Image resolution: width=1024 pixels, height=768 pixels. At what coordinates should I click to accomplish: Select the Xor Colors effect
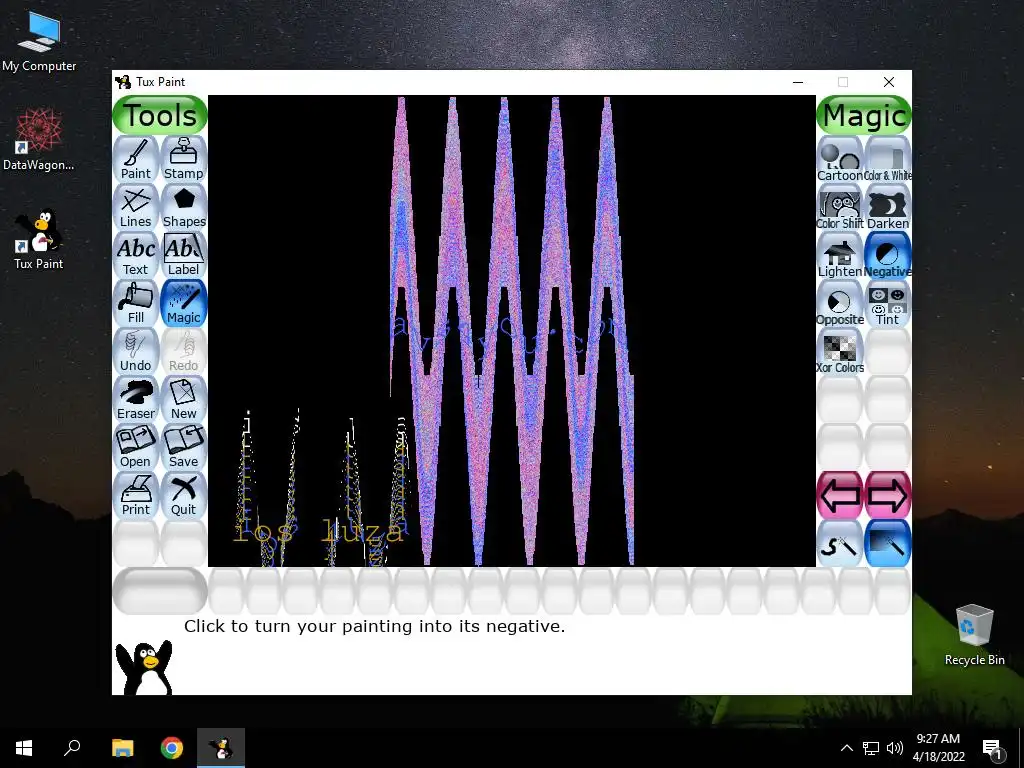click(x=840, y=352)
